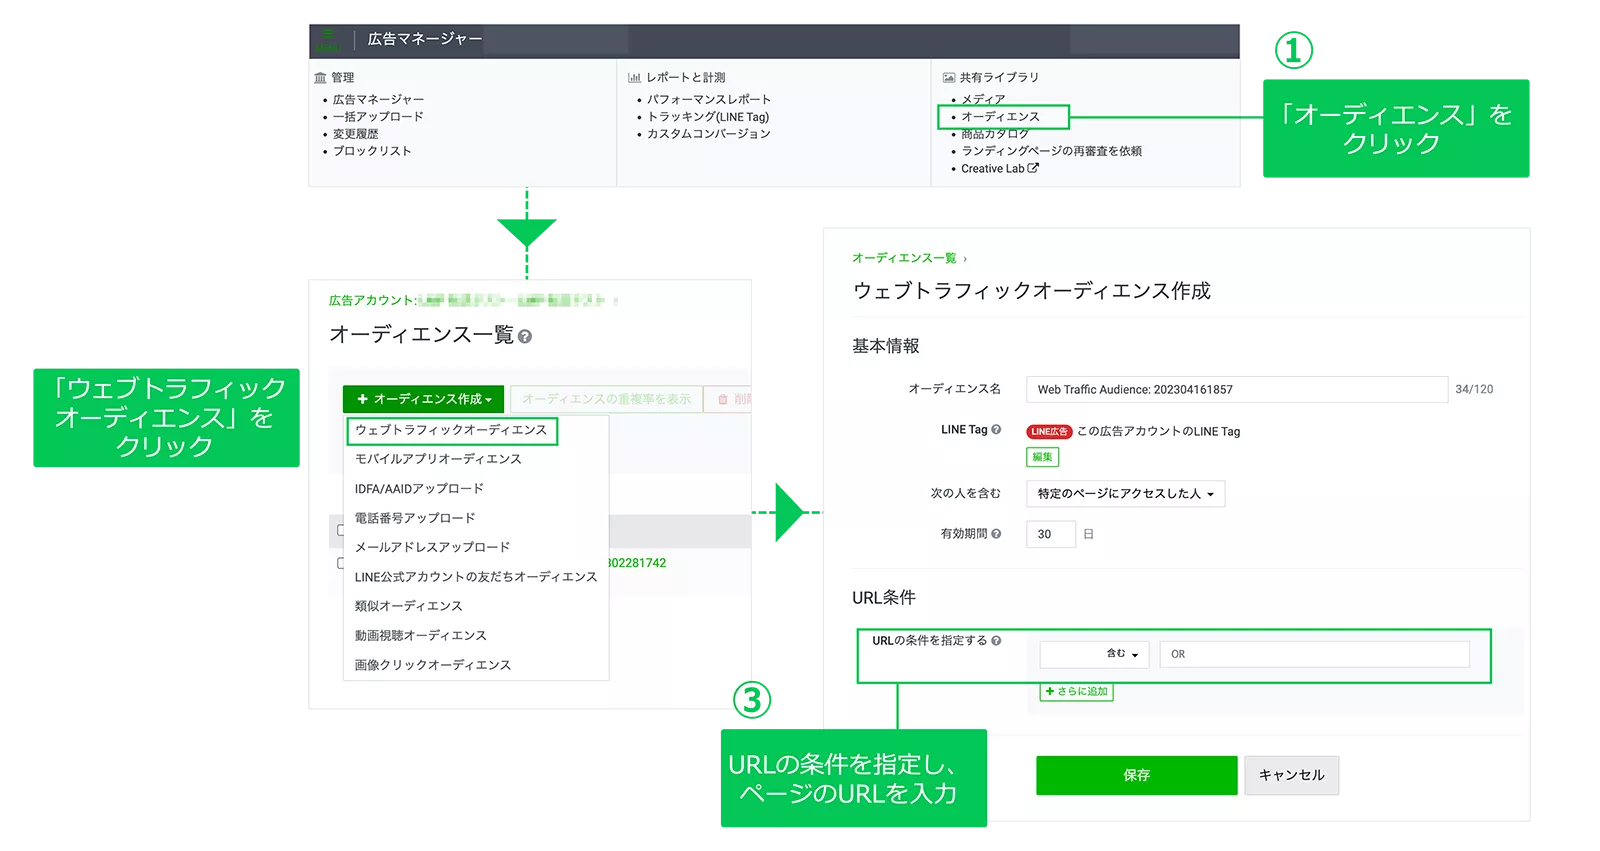Open オーディエンス link under 共有ライブラリ

pos(1000,117)
